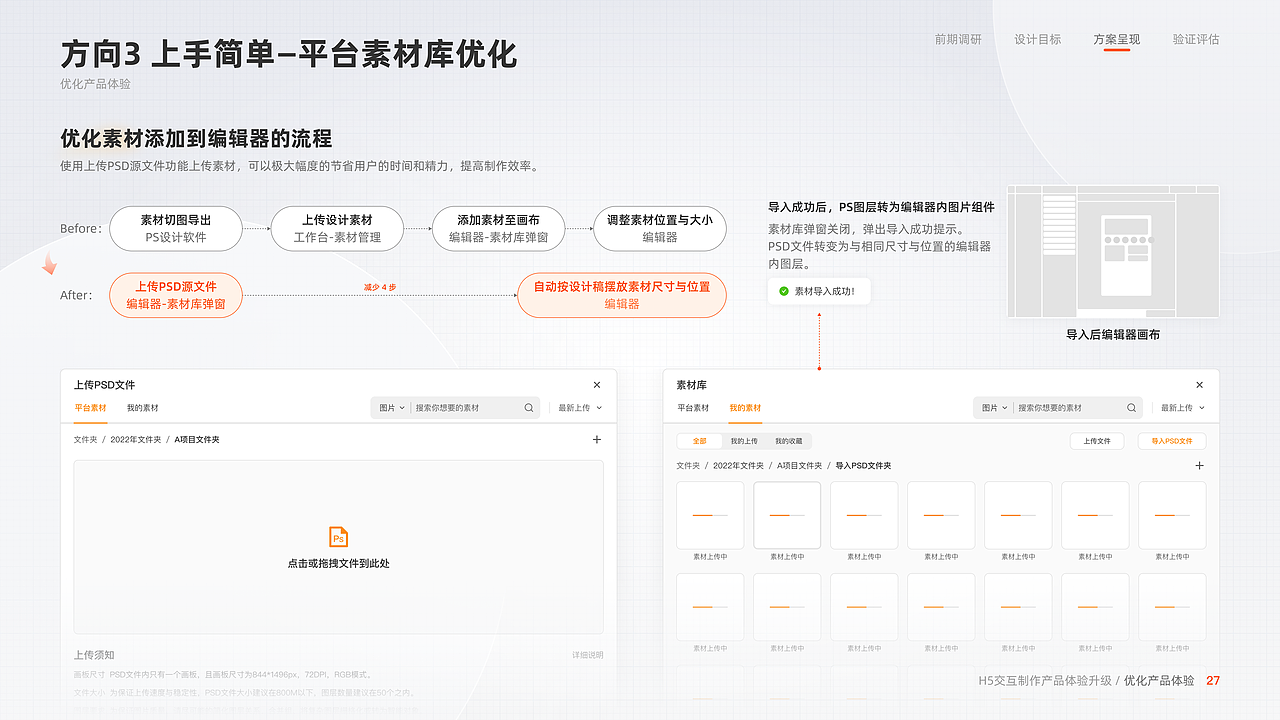Close the 上传PSD文件 dialog
This screenshot has width=1280, height=720.
click(x=597, y=385)
